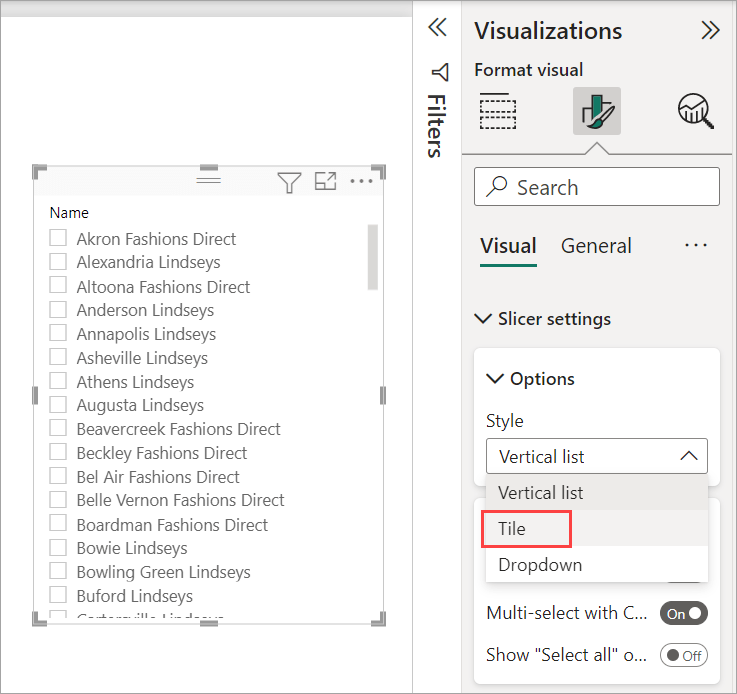Click the filter icon on slicer header

[289, 182]
